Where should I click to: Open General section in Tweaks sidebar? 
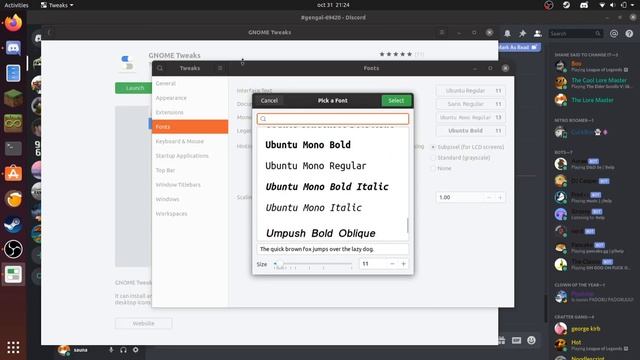[x=190, y=83]
